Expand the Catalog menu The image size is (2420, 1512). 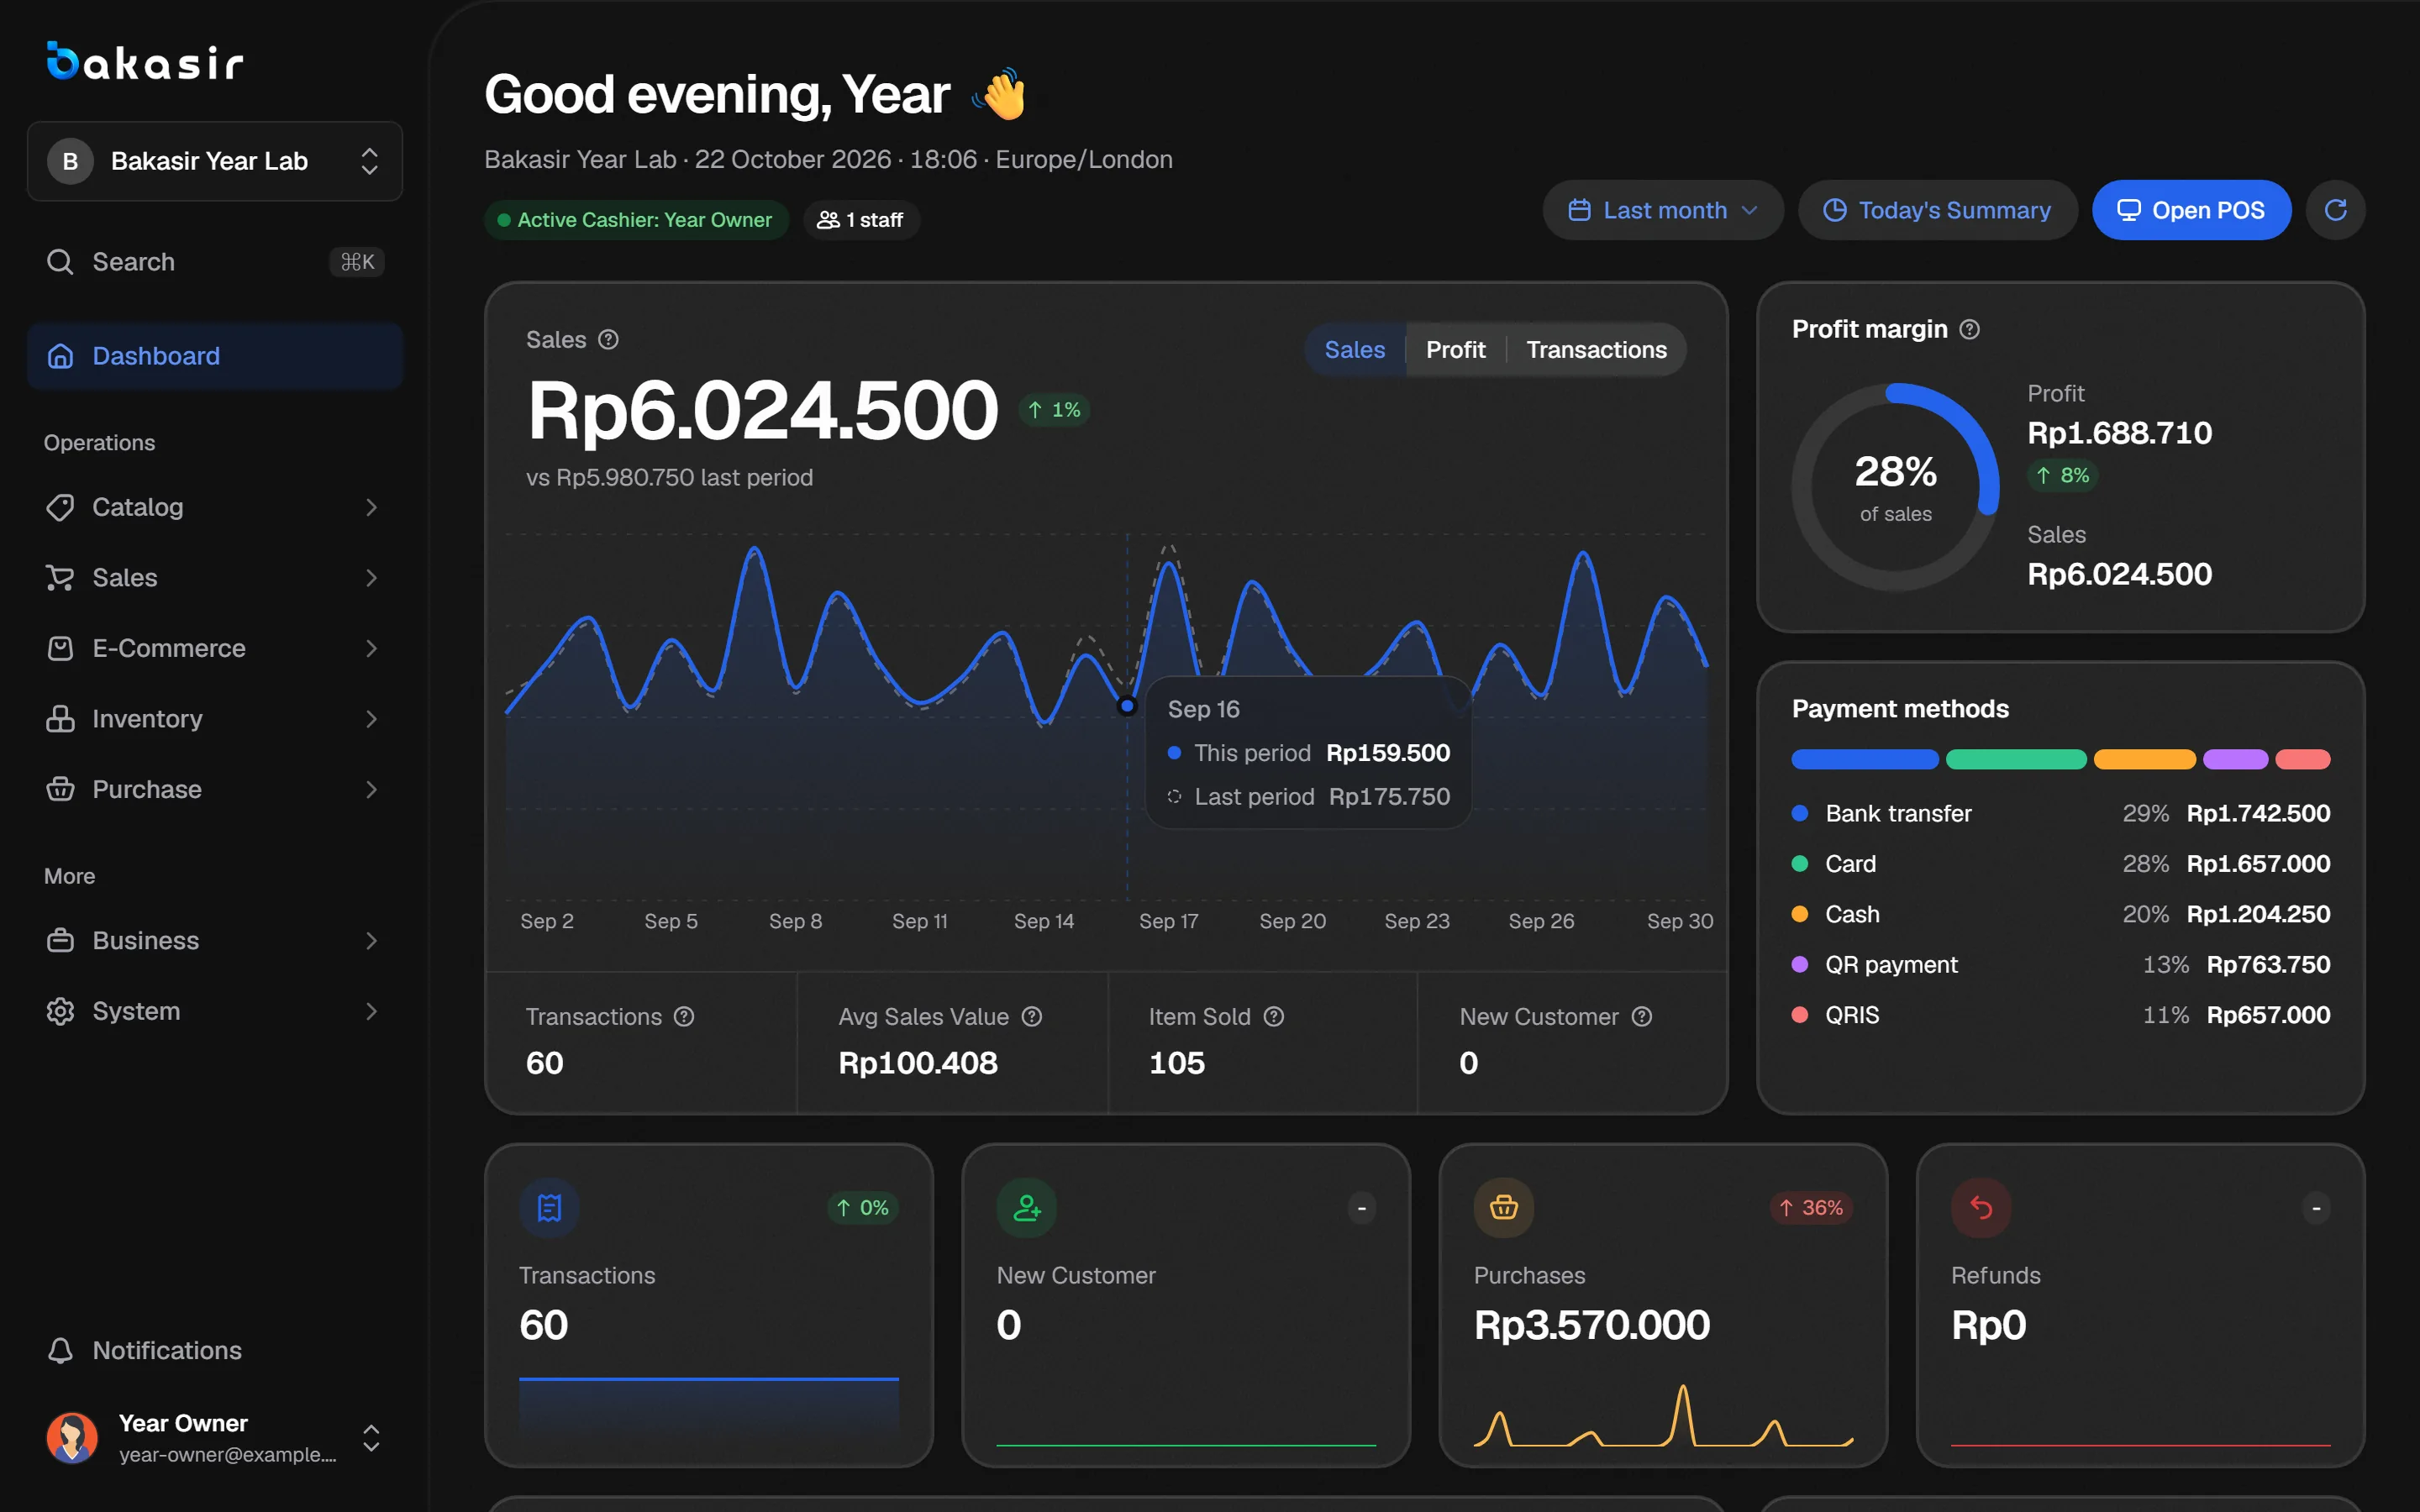(x=214, y=507)
